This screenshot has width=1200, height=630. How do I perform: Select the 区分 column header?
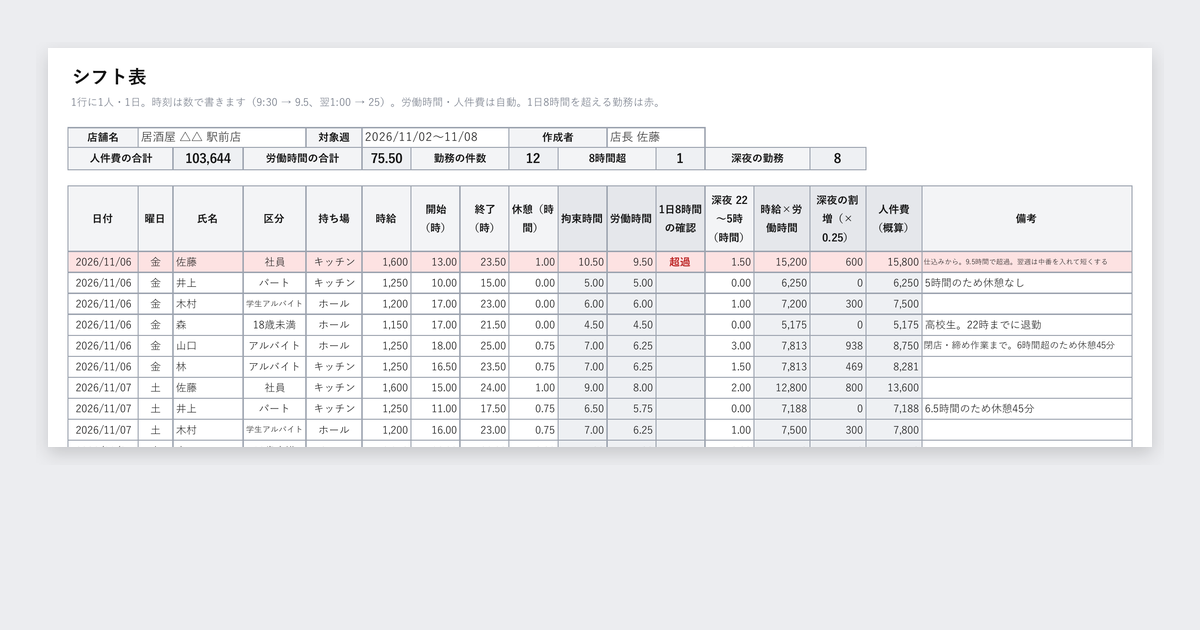point(274,218)
